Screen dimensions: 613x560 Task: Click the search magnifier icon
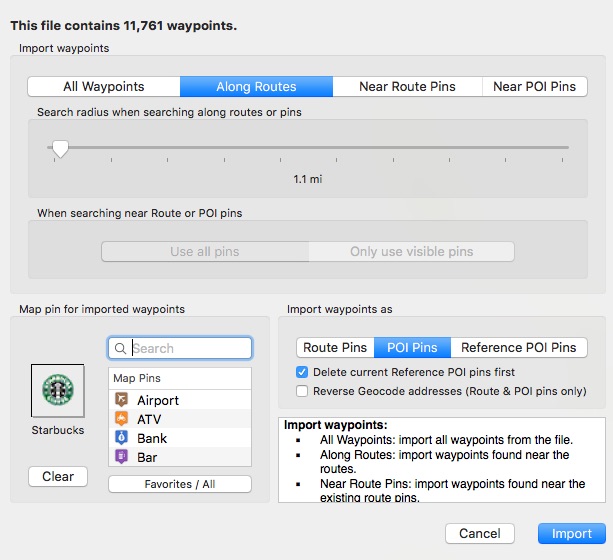click(x=121, y=348)
